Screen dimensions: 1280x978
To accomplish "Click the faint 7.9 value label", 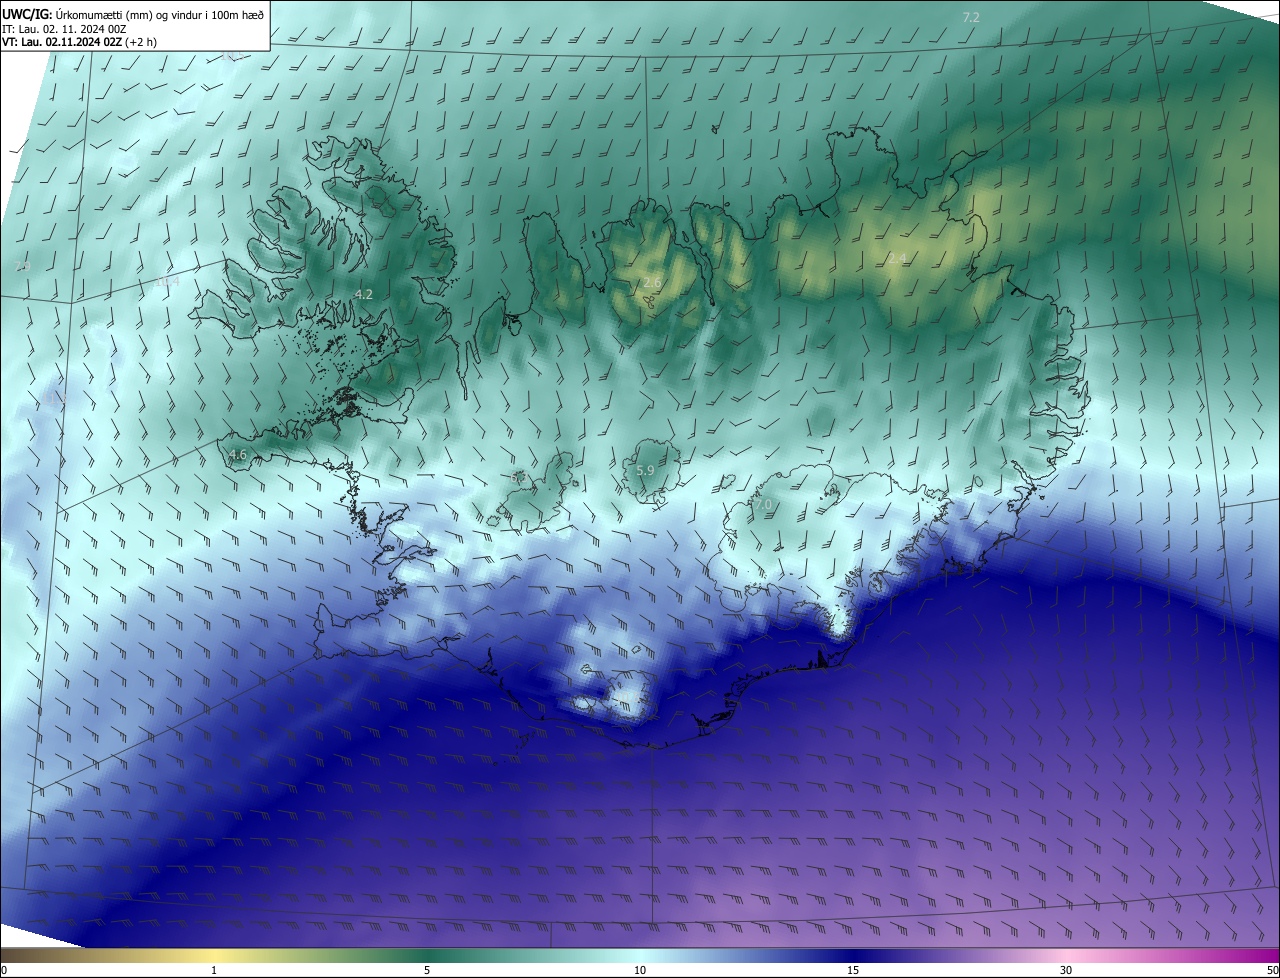I will click(22, 266).
